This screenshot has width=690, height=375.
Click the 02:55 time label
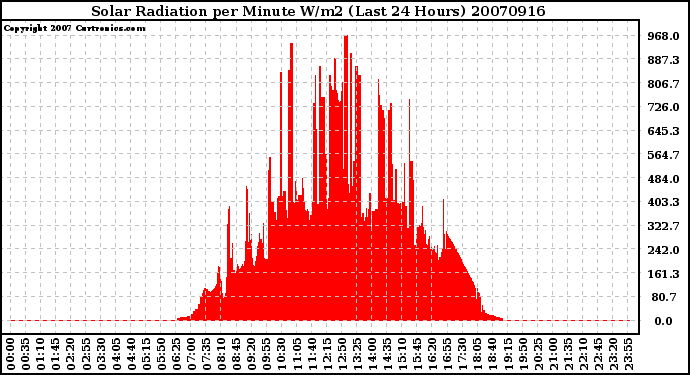click(86, 355)
